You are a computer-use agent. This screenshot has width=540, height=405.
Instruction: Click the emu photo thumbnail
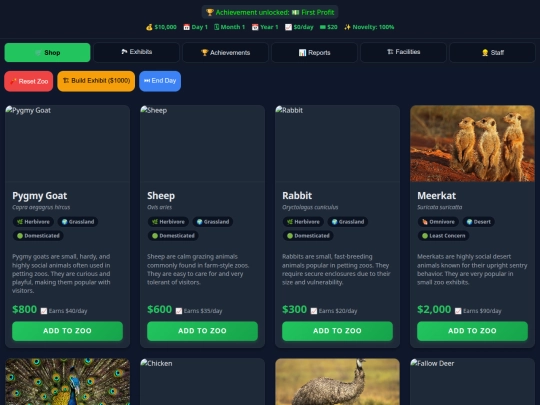pyautogui.click(x=338, y=382)
